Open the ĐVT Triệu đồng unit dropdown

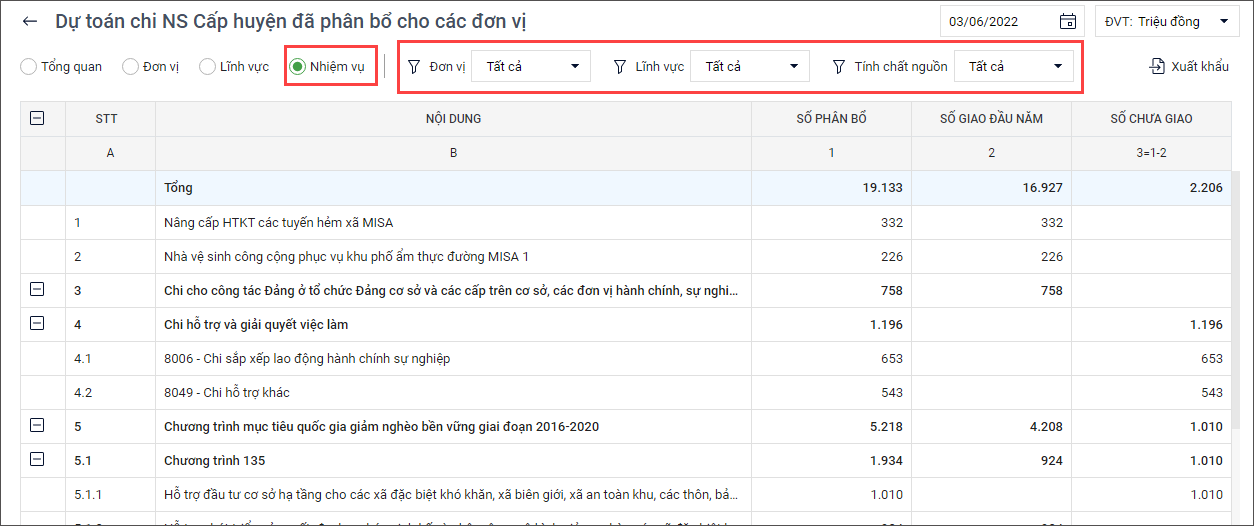point(1166,21)
